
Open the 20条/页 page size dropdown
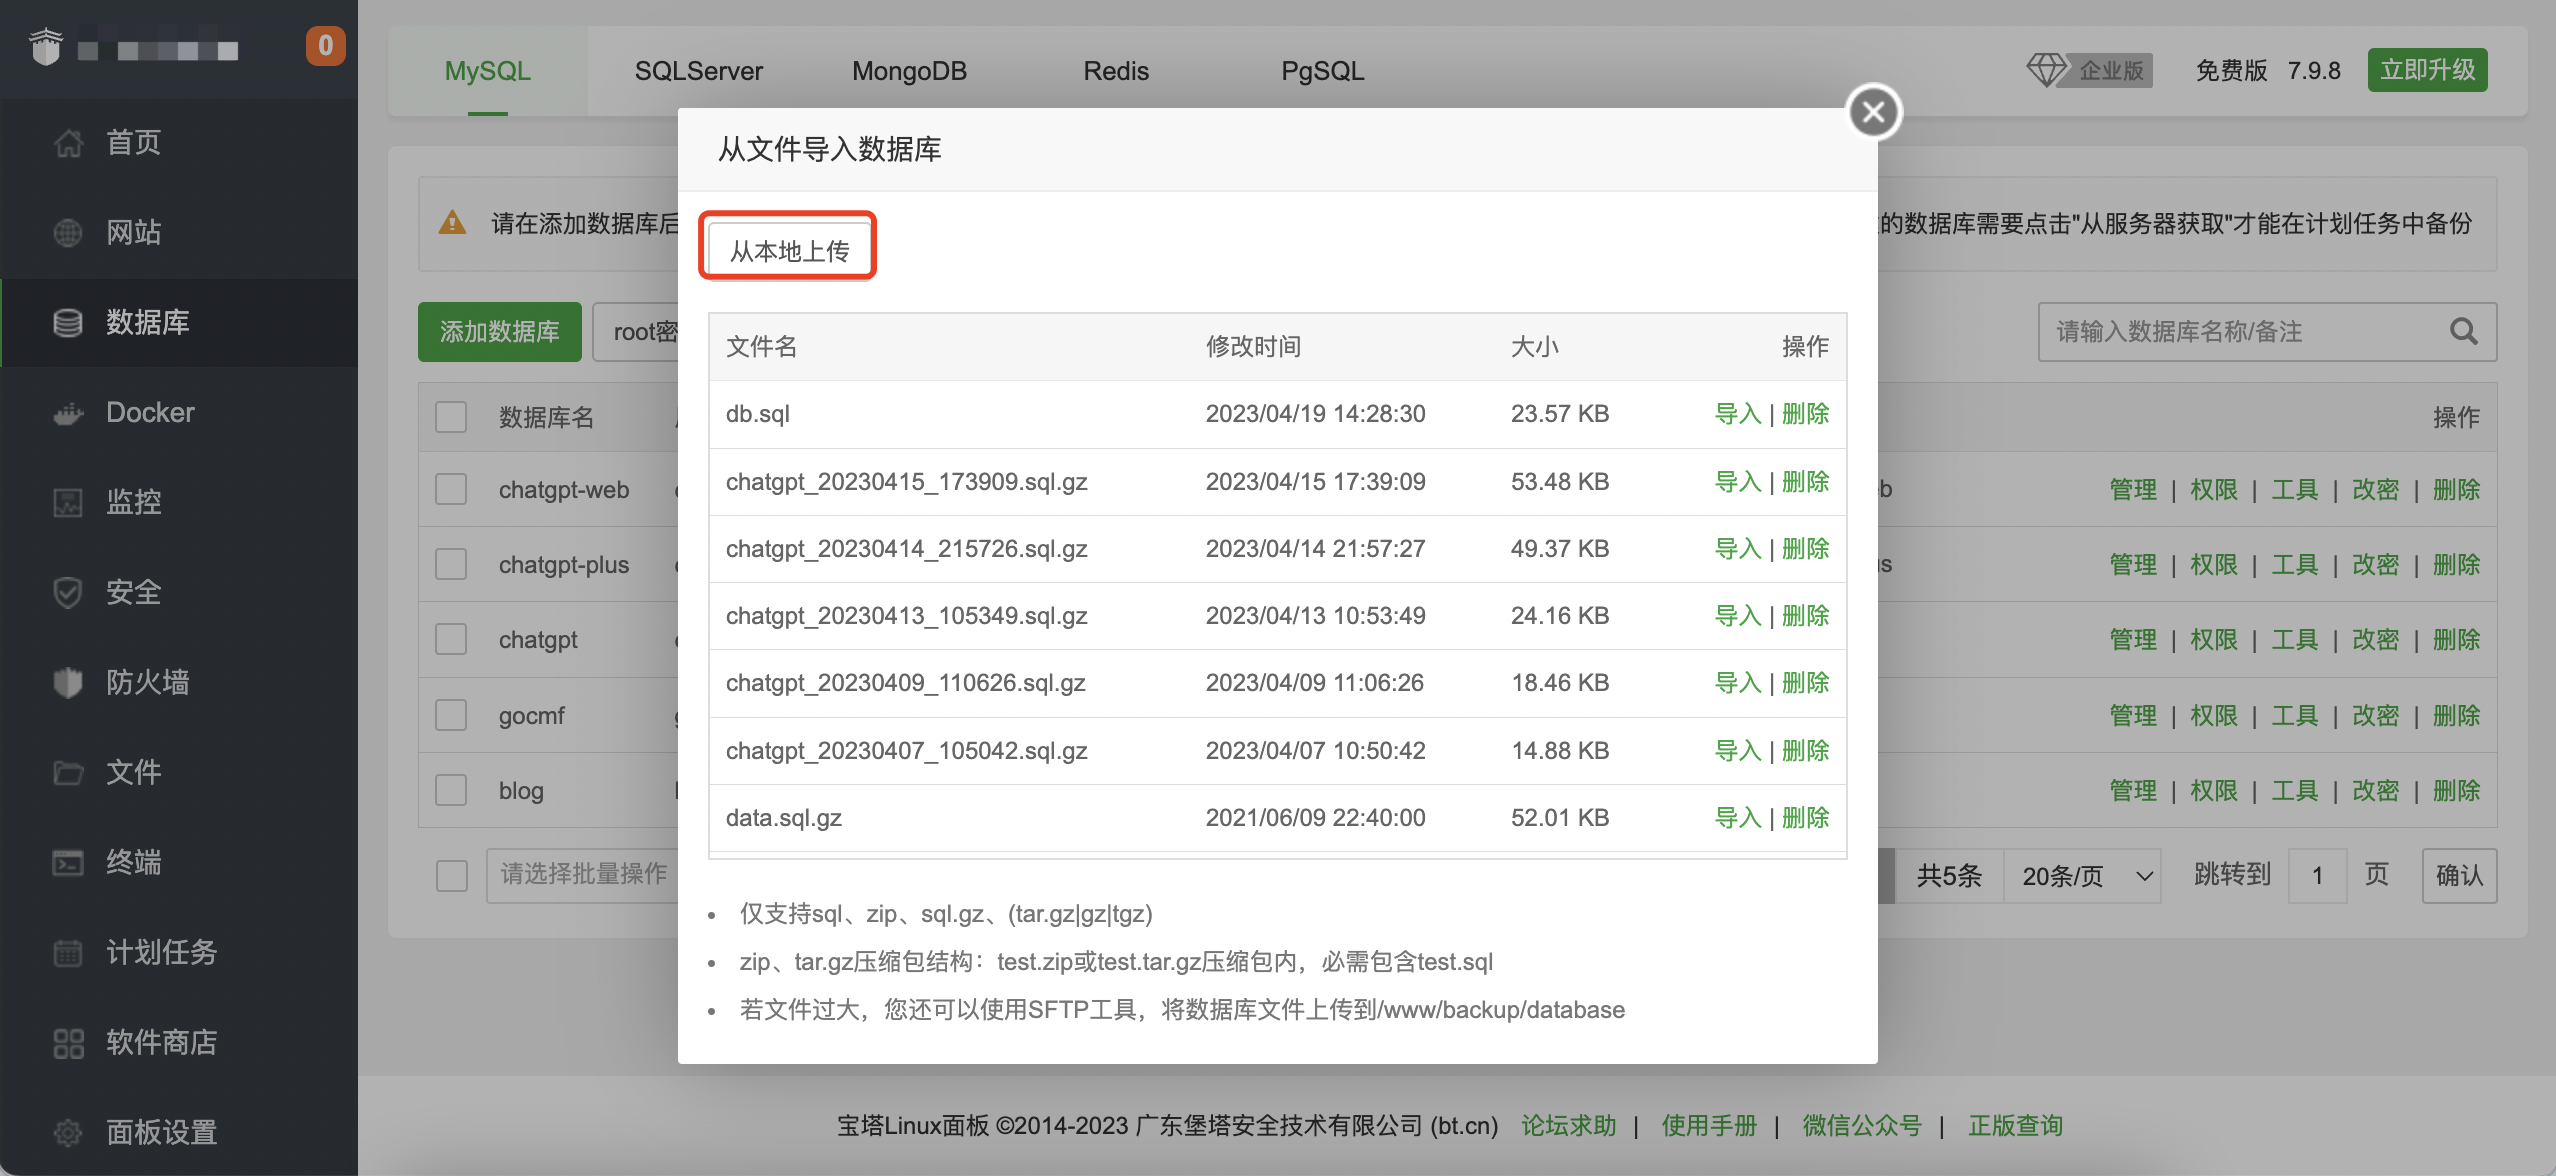tap(2084, 876)
